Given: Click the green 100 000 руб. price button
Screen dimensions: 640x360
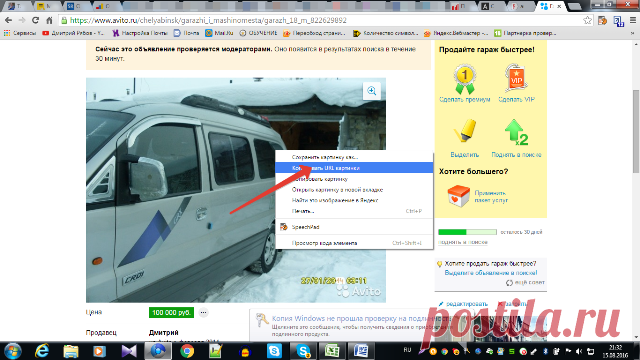Looking at the screenshot, I should [171, 313].
